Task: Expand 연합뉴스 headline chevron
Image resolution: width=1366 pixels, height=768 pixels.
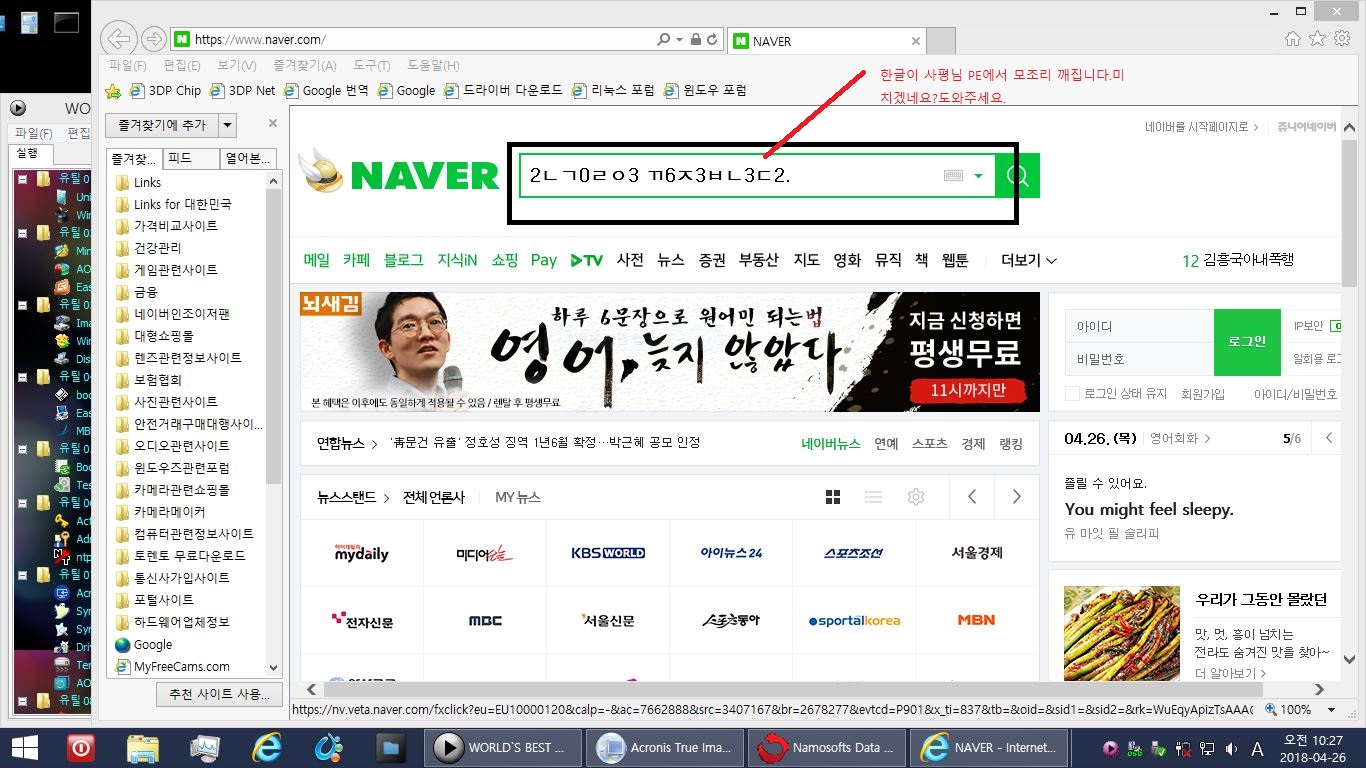Action: click(x=375, y=443)
